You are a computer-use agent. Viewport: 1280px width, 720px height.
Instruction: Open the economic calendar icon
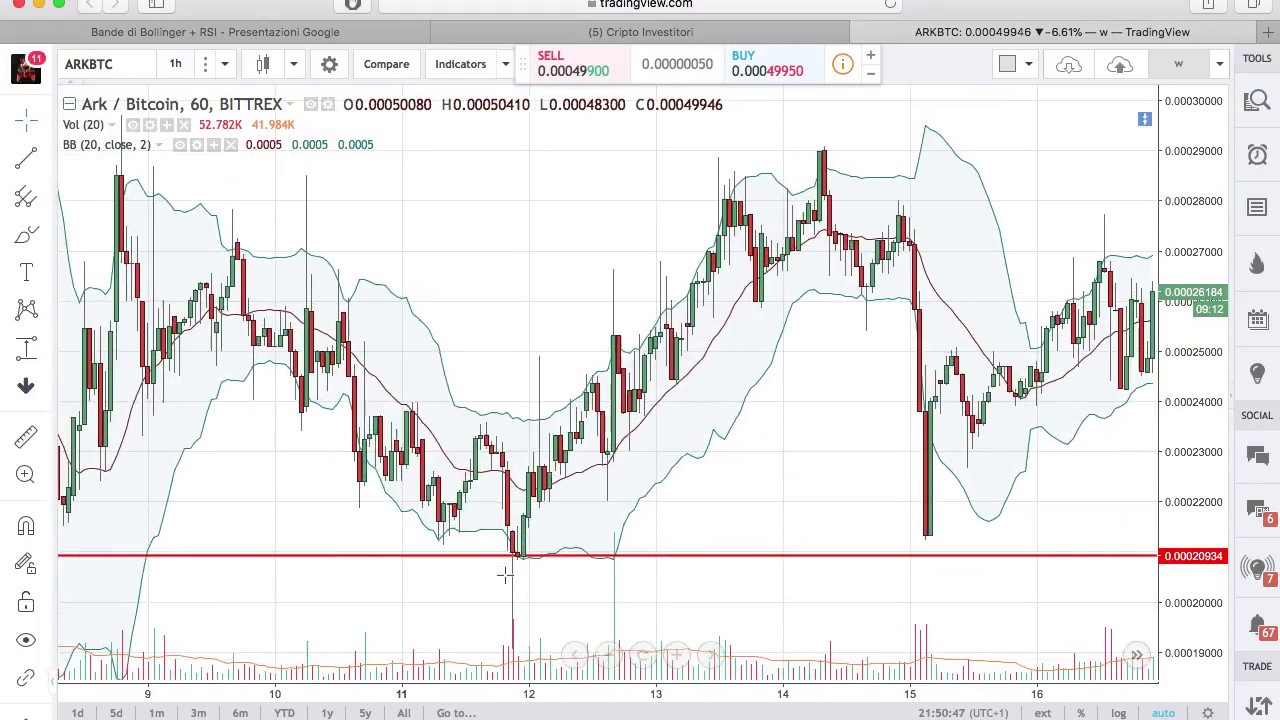[1257, 319]
